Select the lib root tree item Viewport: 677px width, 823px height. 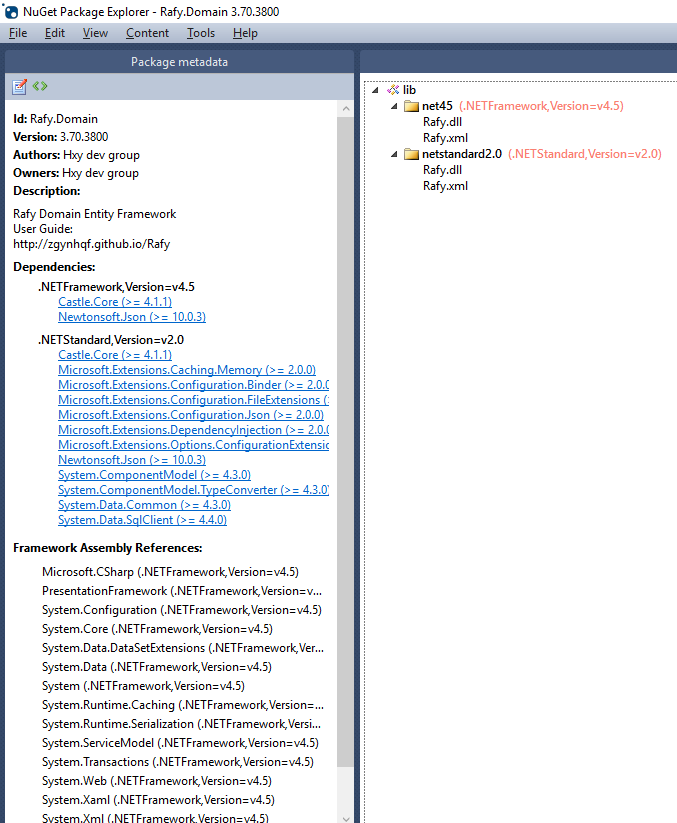(409, 90)
